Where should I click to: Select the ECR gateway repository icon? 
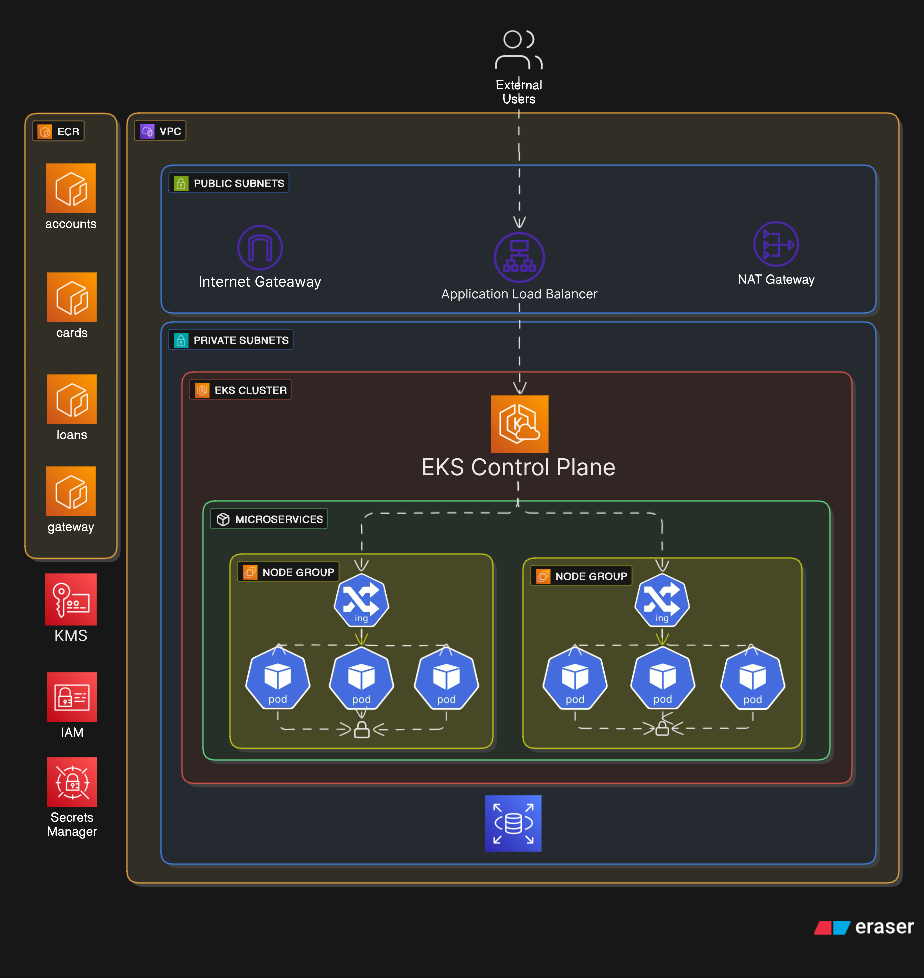[x=71, y=491]
